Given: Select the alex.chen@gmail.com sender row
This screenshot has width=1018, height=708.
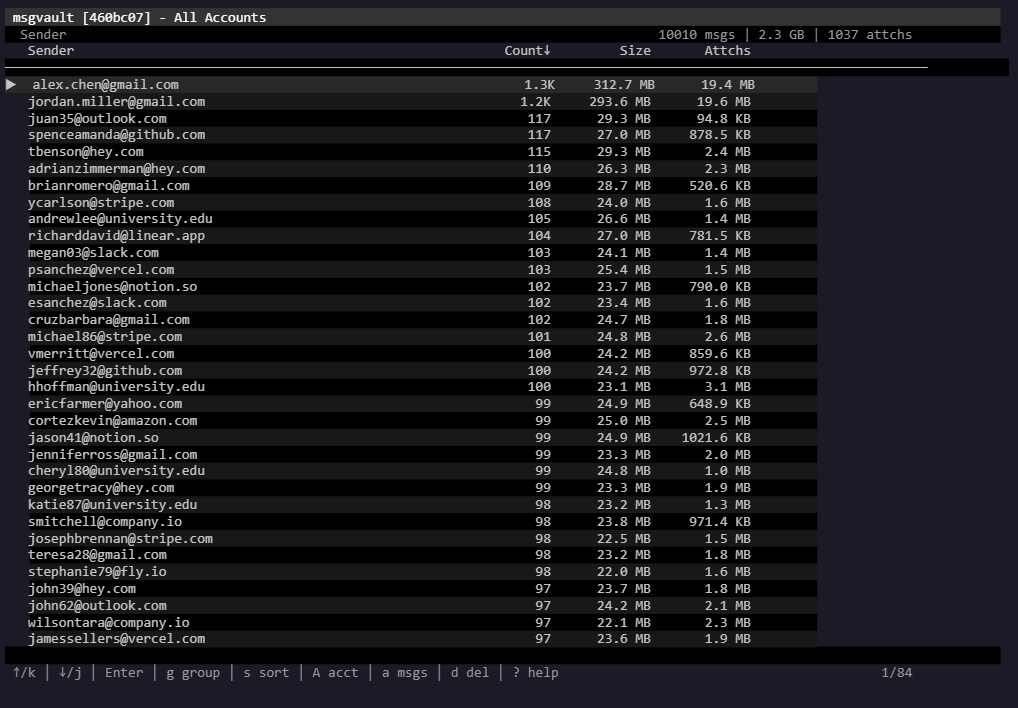Looking at the screenshot, I should 411,84.
